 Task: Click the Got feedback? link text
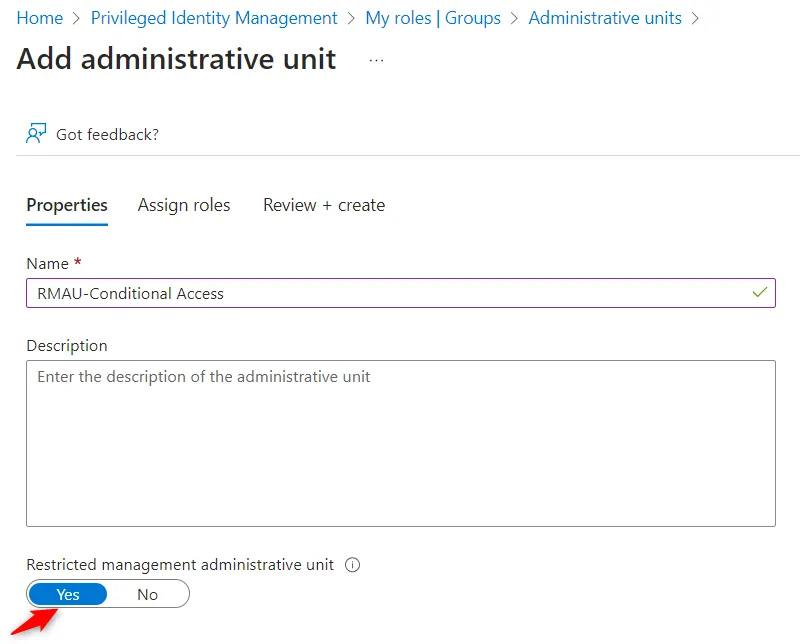[107, 134]
